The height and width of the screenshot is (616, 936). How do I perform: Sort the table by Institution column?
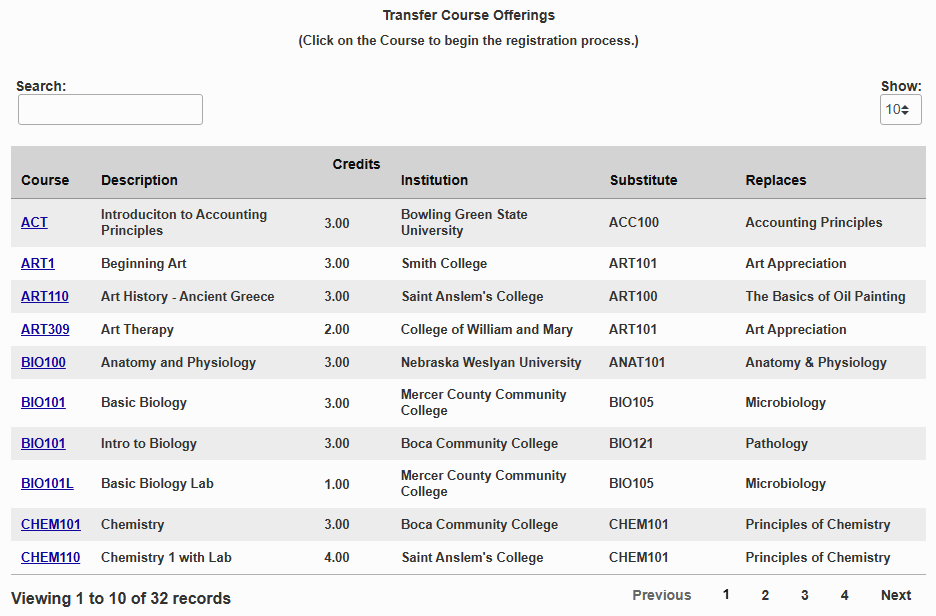click(x=433, y=180)
